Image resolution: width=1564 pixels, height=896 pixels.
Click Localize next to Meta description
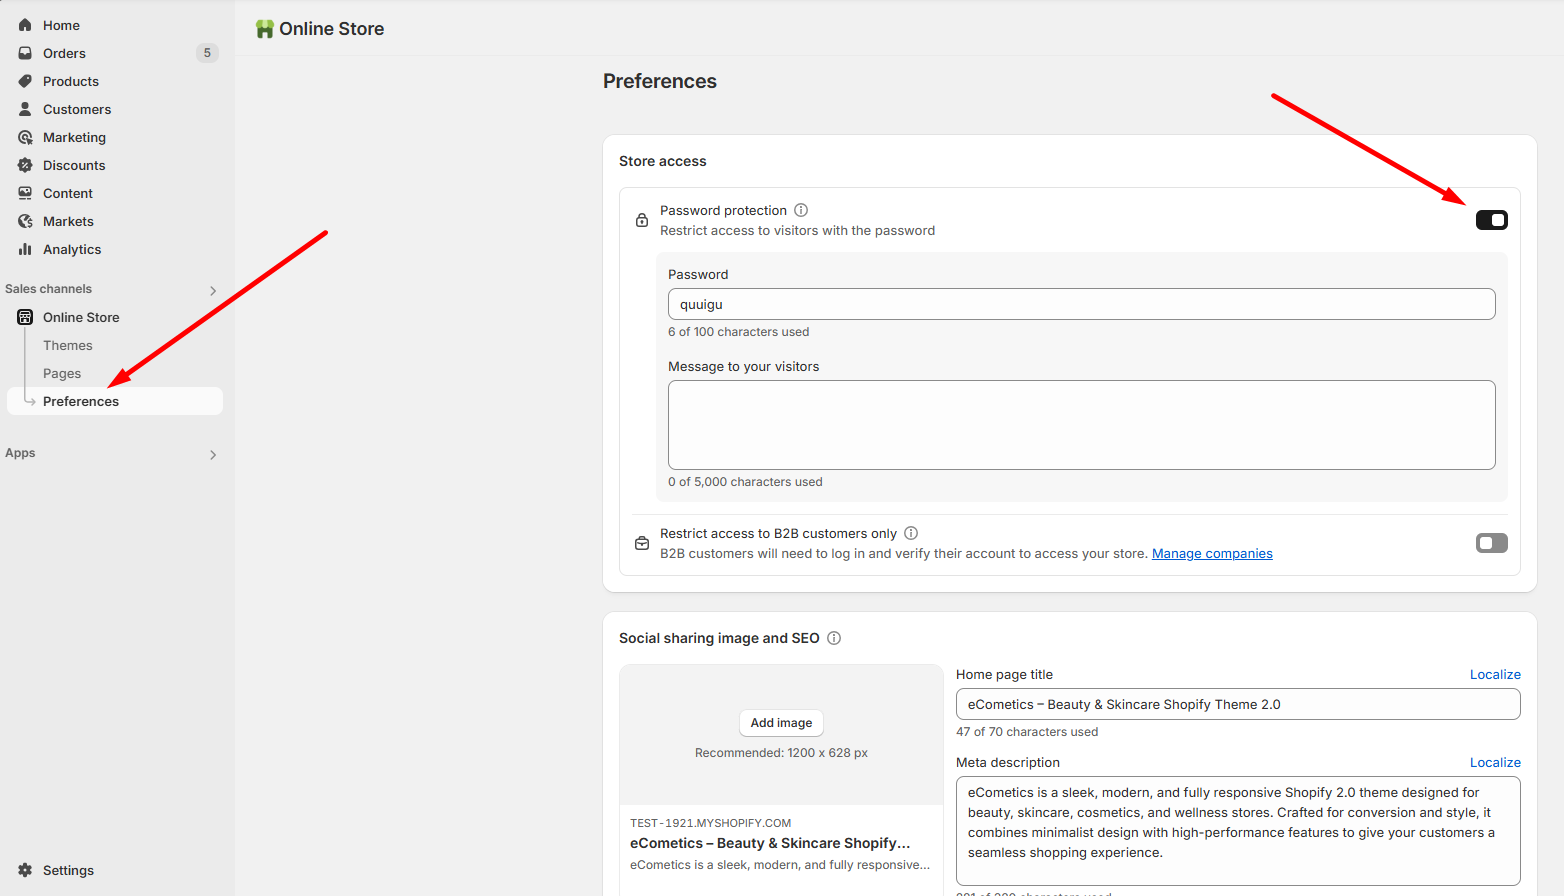pos(1495,763)
